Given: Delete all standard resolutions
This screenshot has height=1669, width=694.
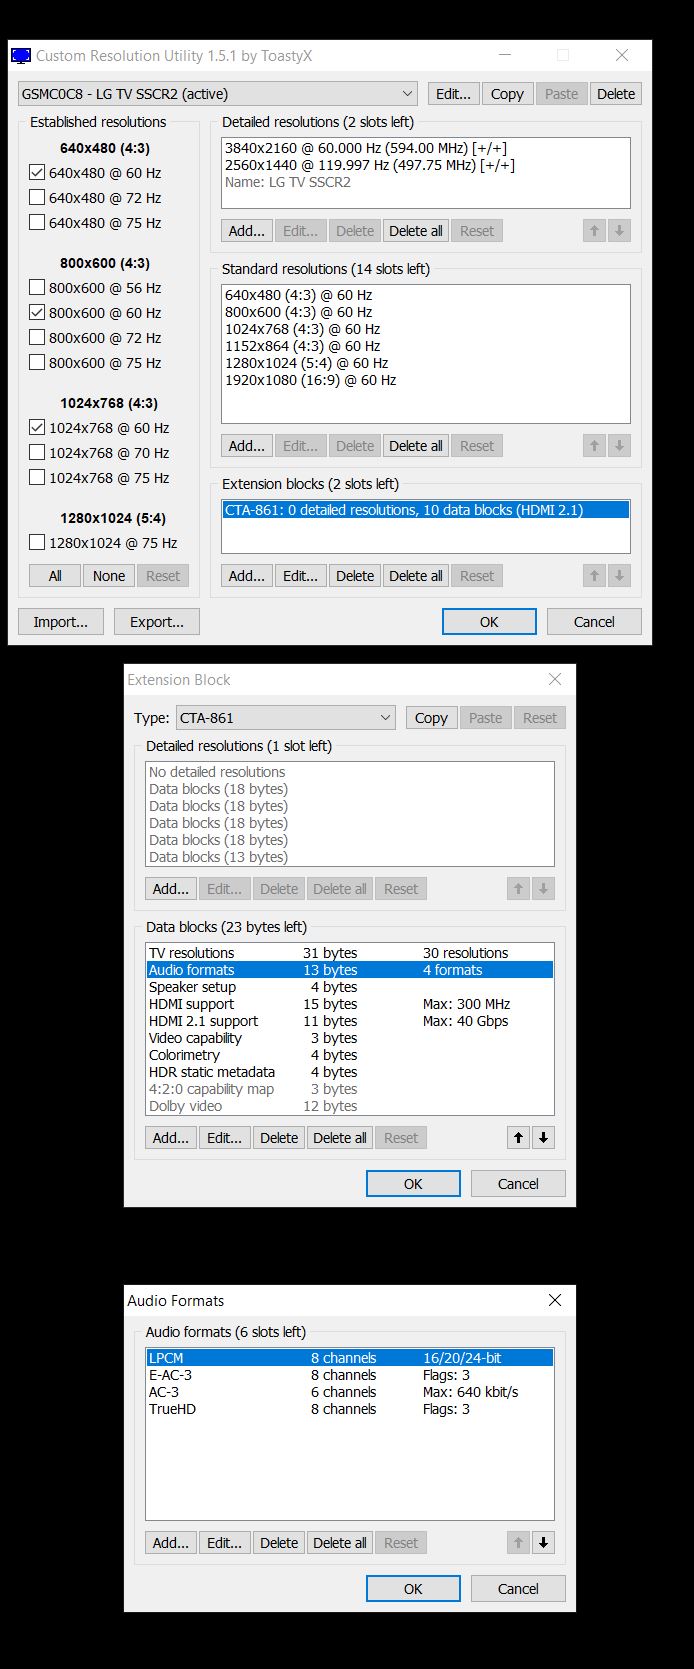Looking at the screenshot, I should [415, 446].
